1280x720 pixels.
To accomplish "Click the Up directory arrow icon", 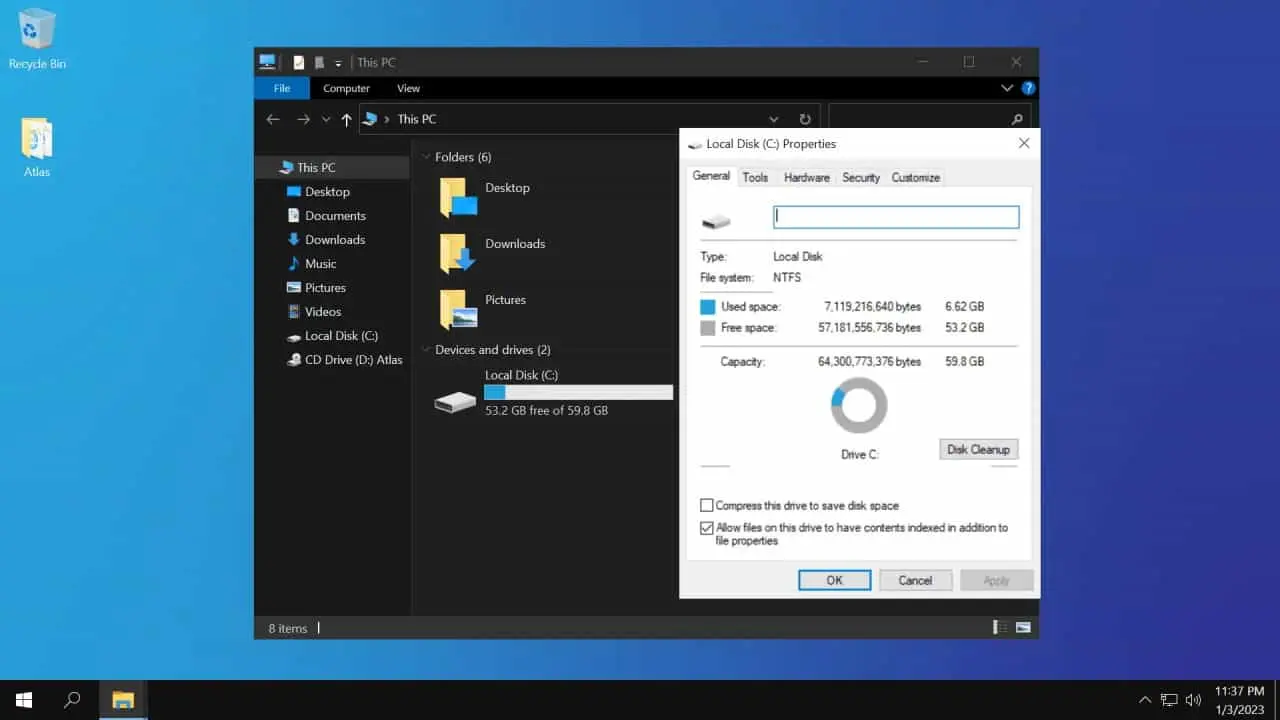I will (x=346, y=119).
